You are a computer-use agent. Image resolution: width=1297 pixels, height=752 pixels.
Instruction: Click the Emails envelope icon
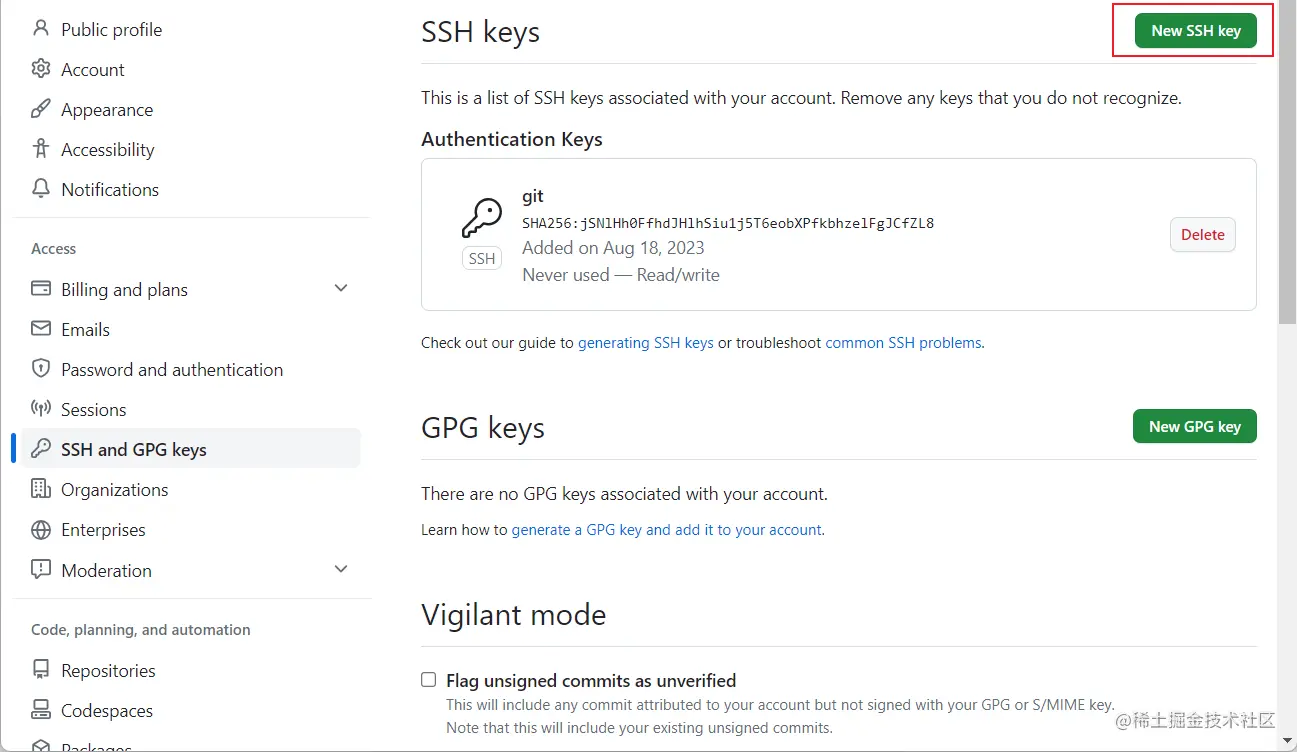(x=41, y=329)
